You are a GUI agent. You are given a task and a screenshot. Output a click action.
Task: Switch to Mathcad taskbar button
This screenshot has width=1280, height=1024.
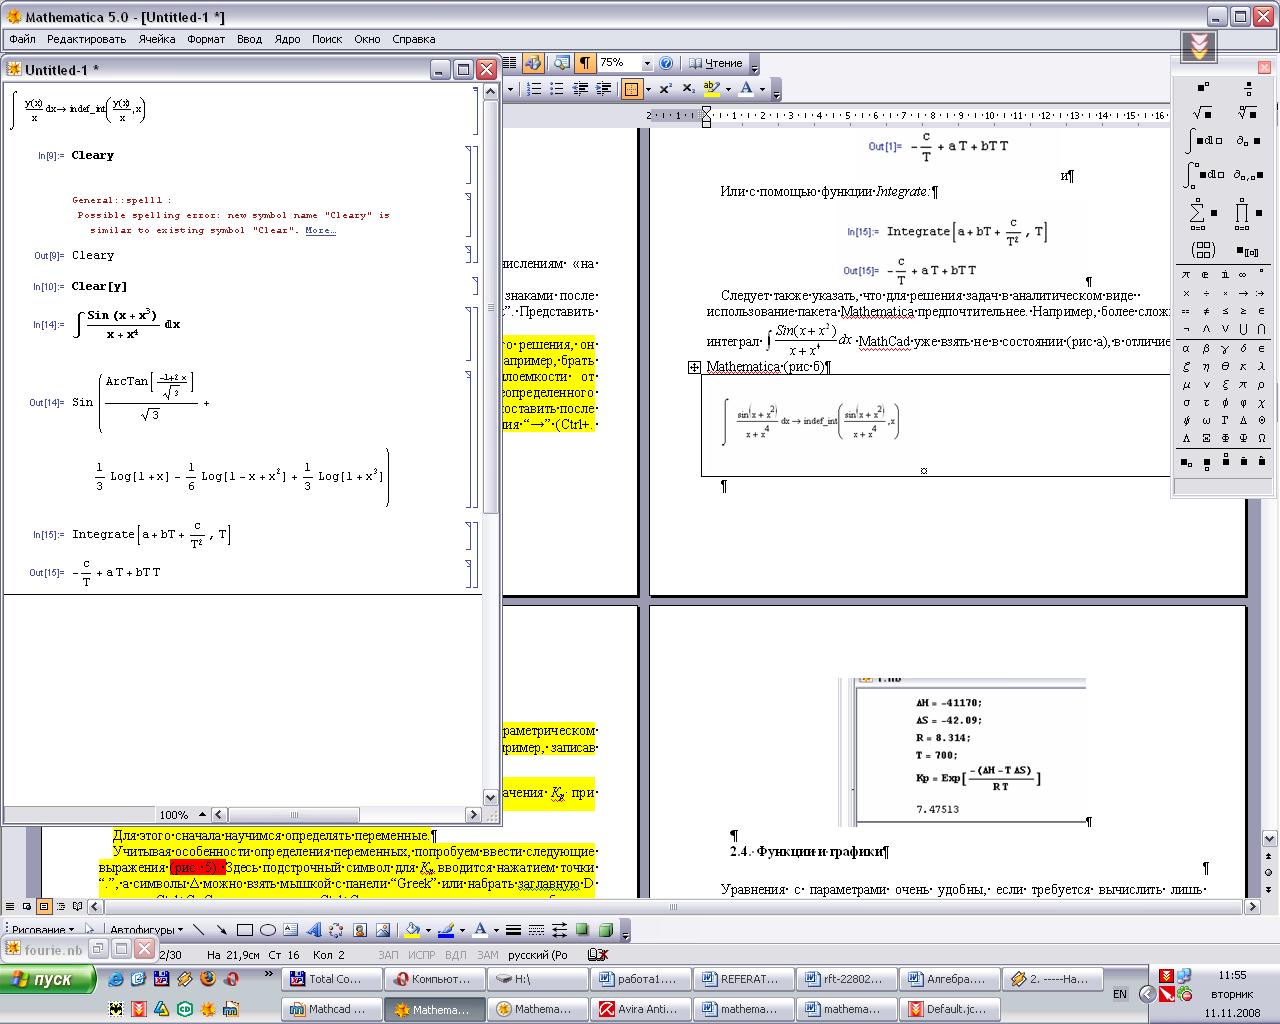[329, 1009]
